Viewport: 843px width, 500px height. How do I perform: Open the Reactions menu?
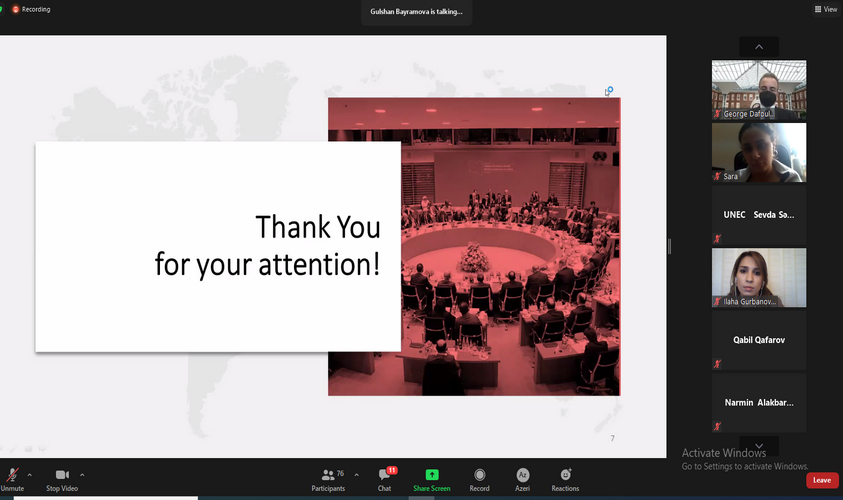pyautogui.click(x=565, y=478)
